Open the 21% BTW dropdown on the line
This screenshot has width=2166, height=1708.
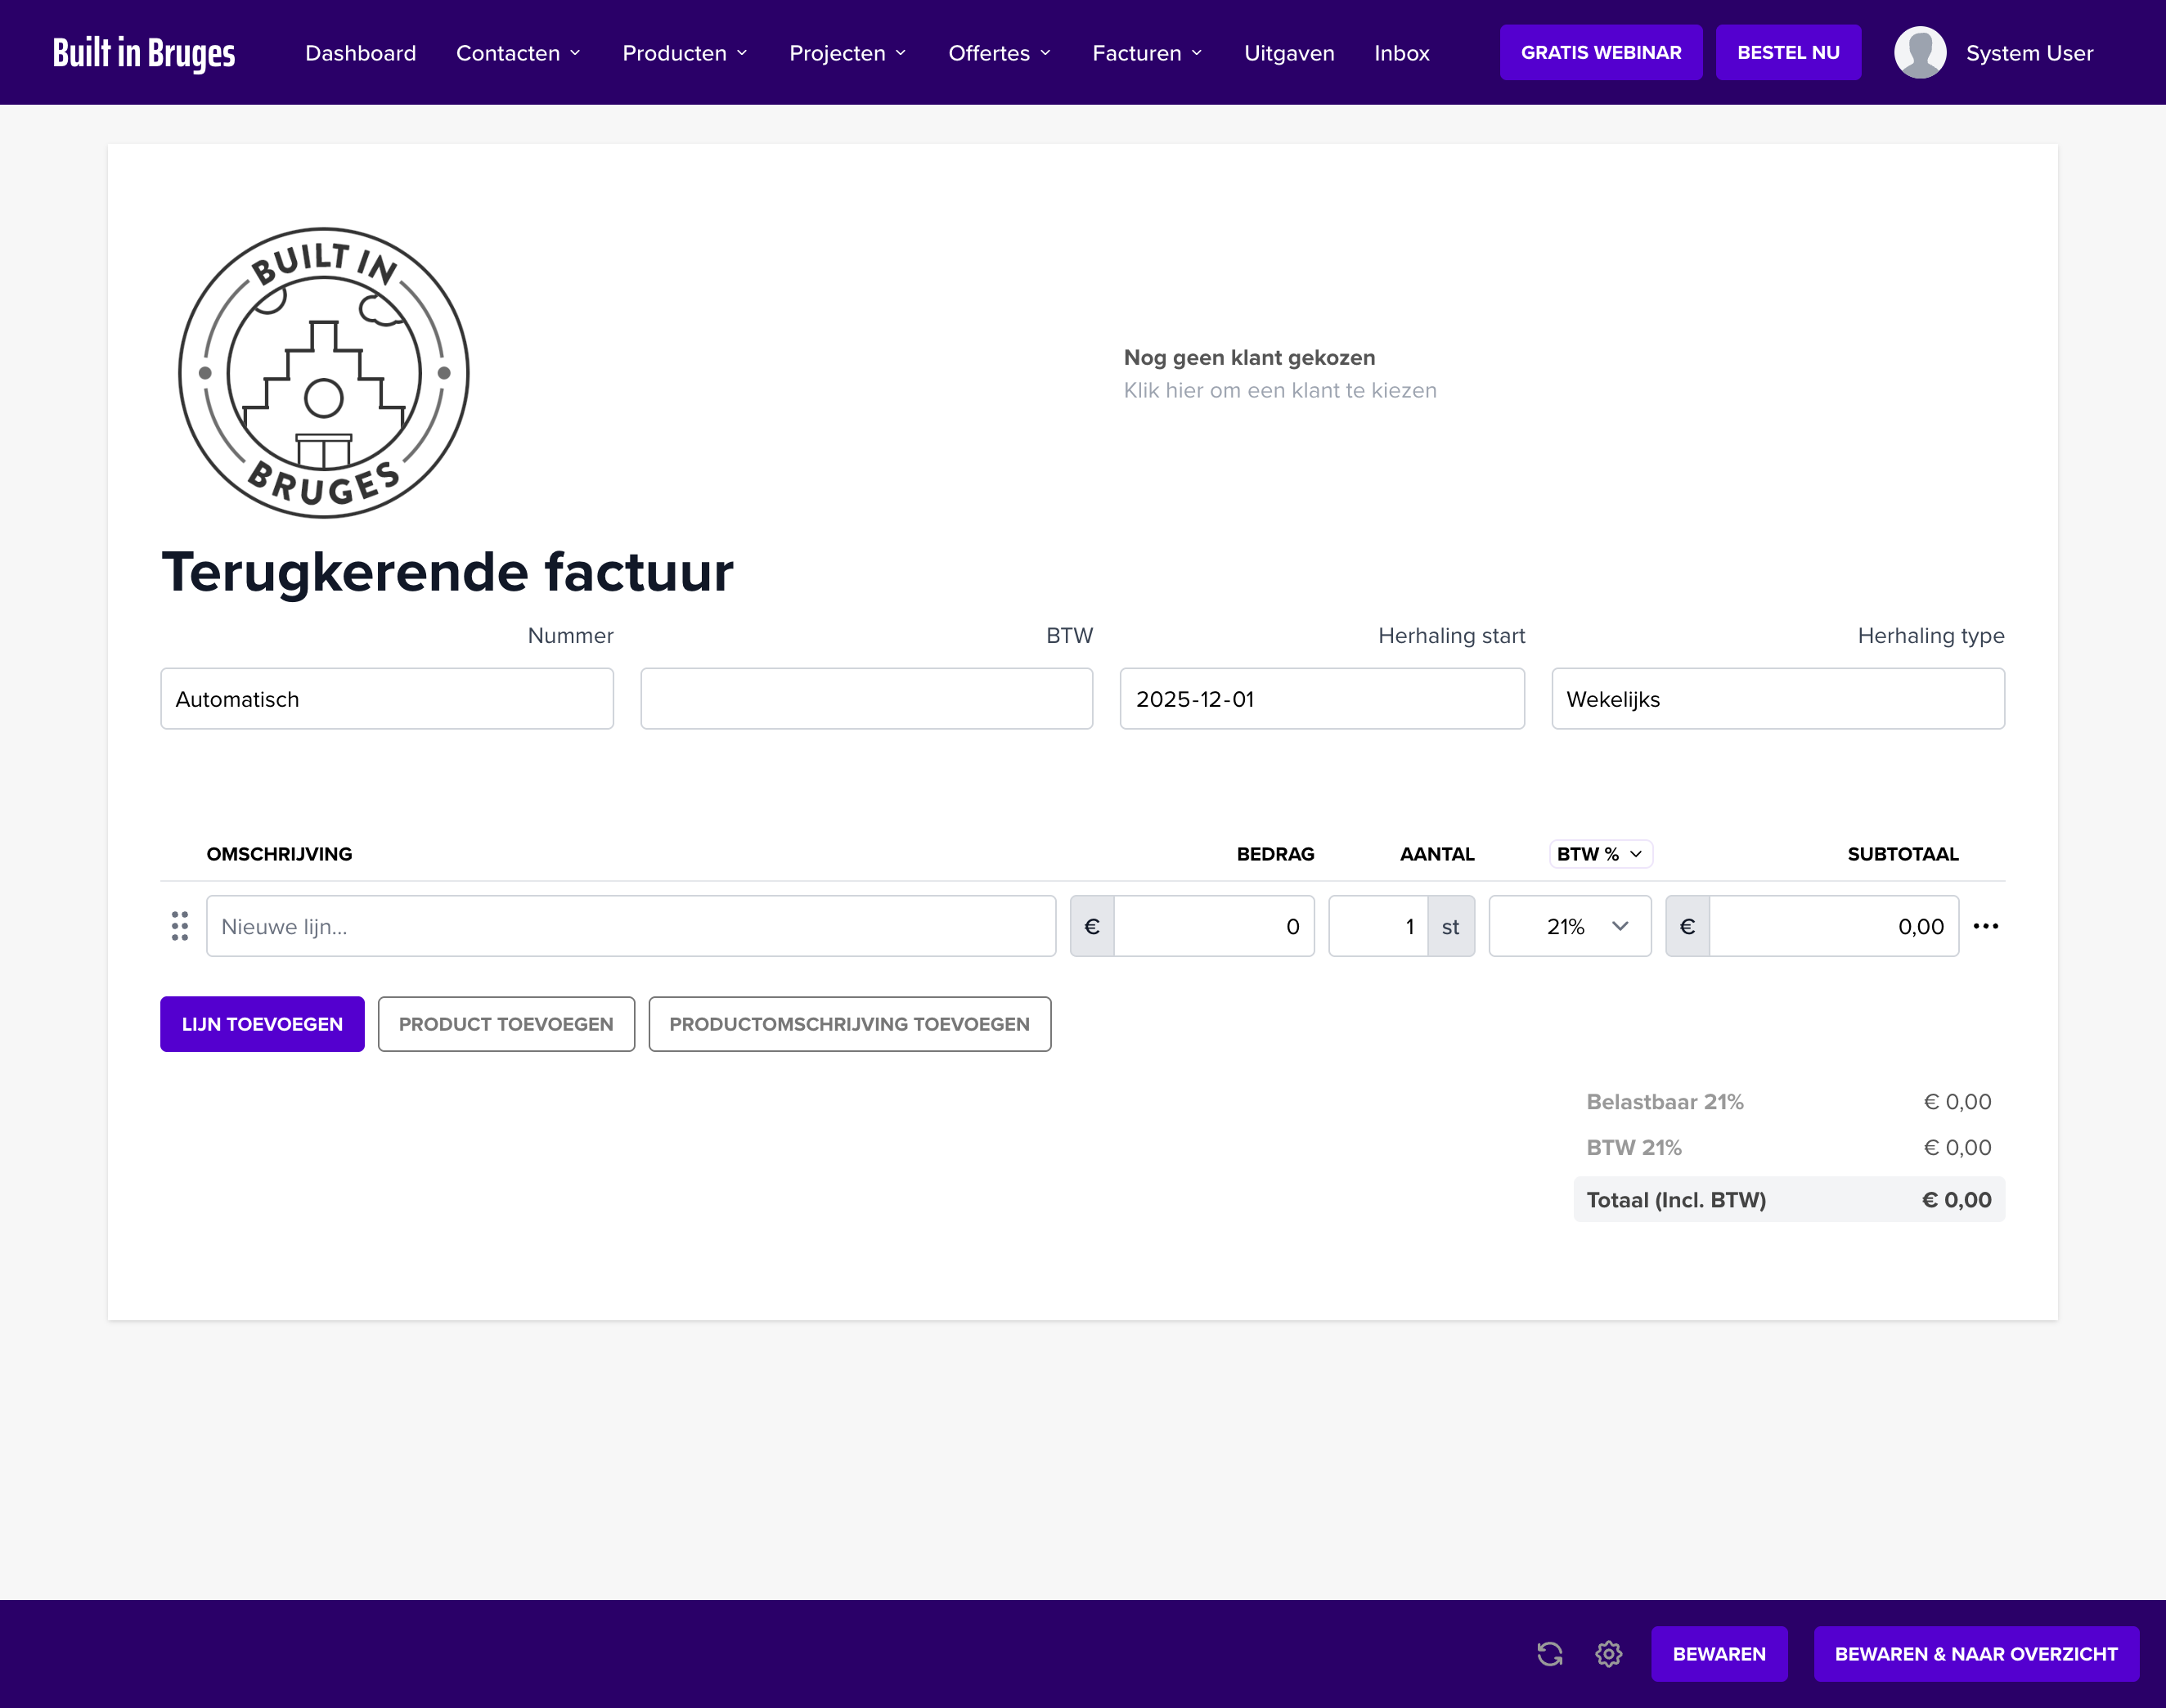click(x=1569, y=926)
